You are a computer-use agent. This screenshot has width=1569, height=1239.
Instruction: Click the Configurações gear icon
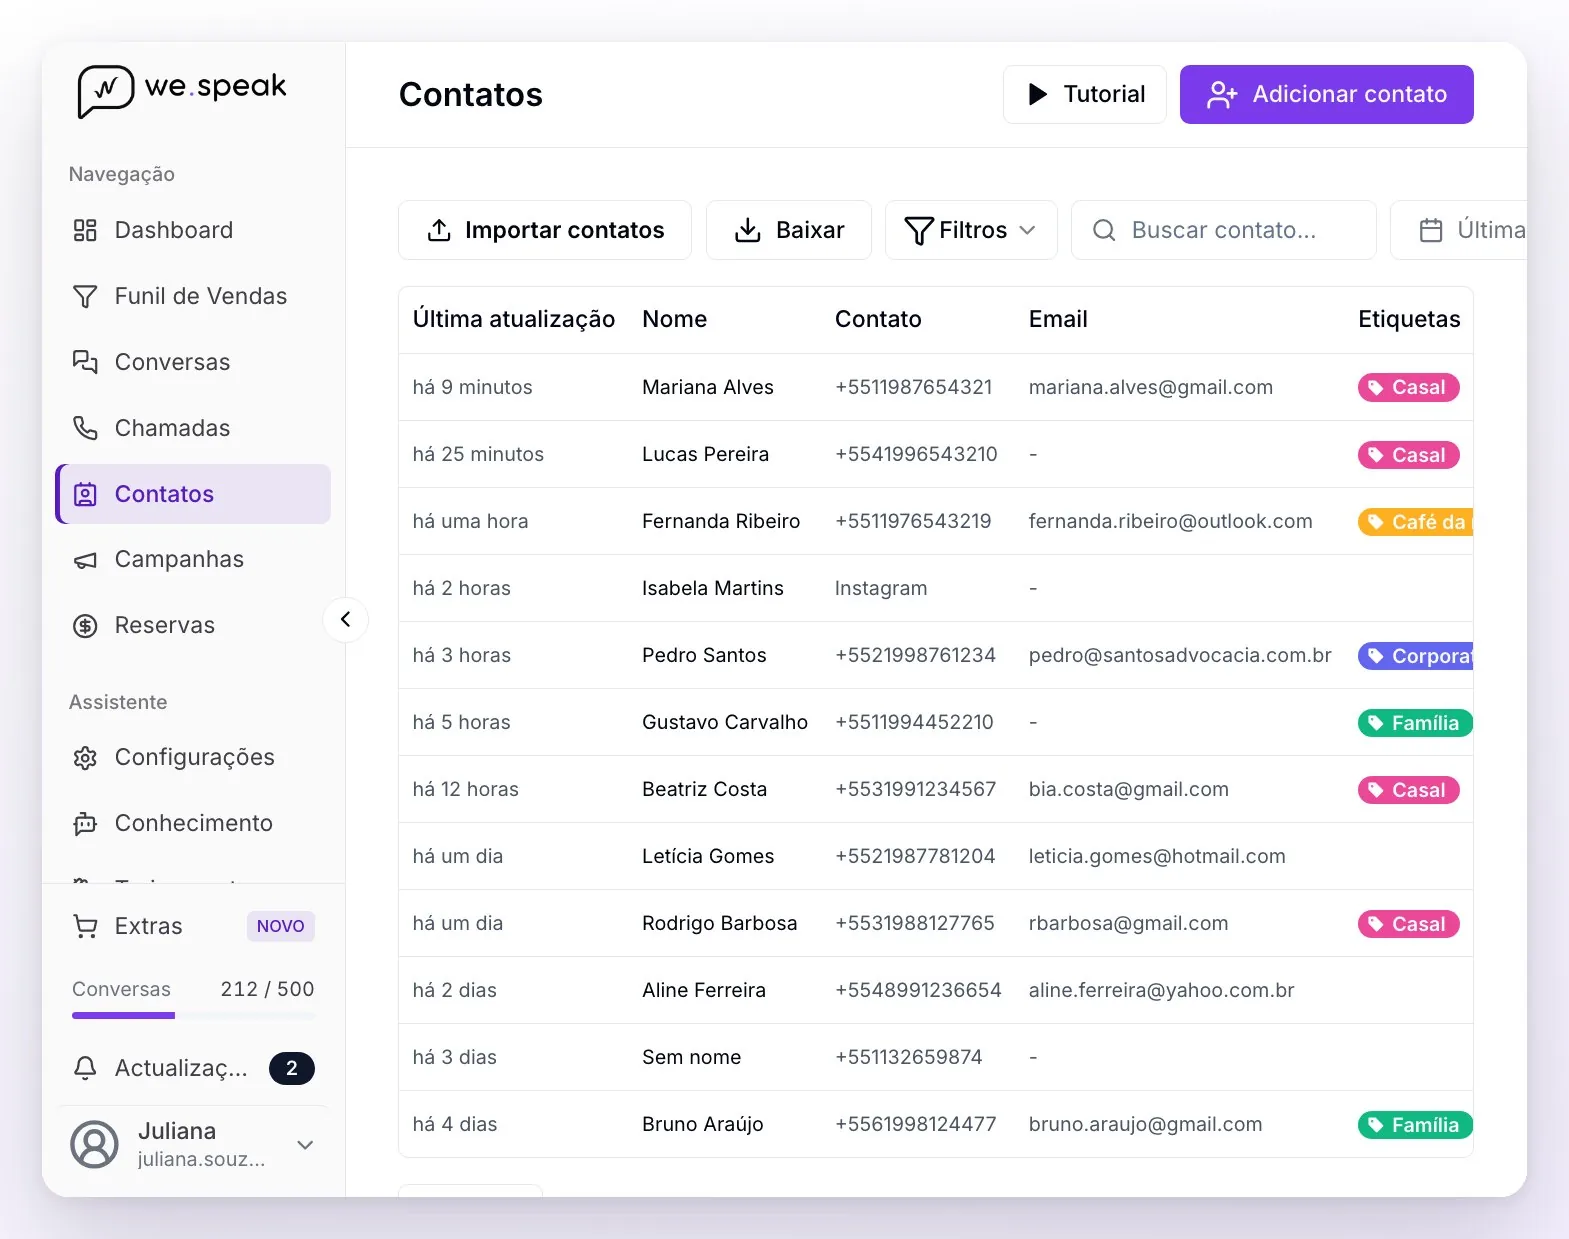(86, 758)
